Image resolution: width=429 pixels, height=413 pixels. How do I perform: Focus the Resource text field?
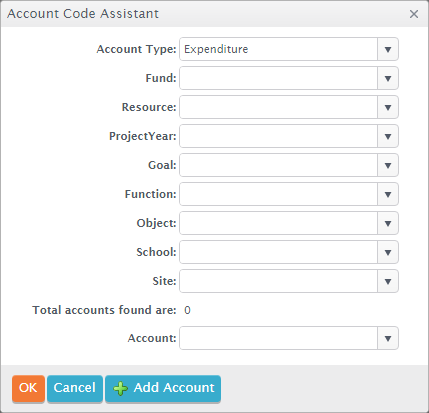(279, 107)
